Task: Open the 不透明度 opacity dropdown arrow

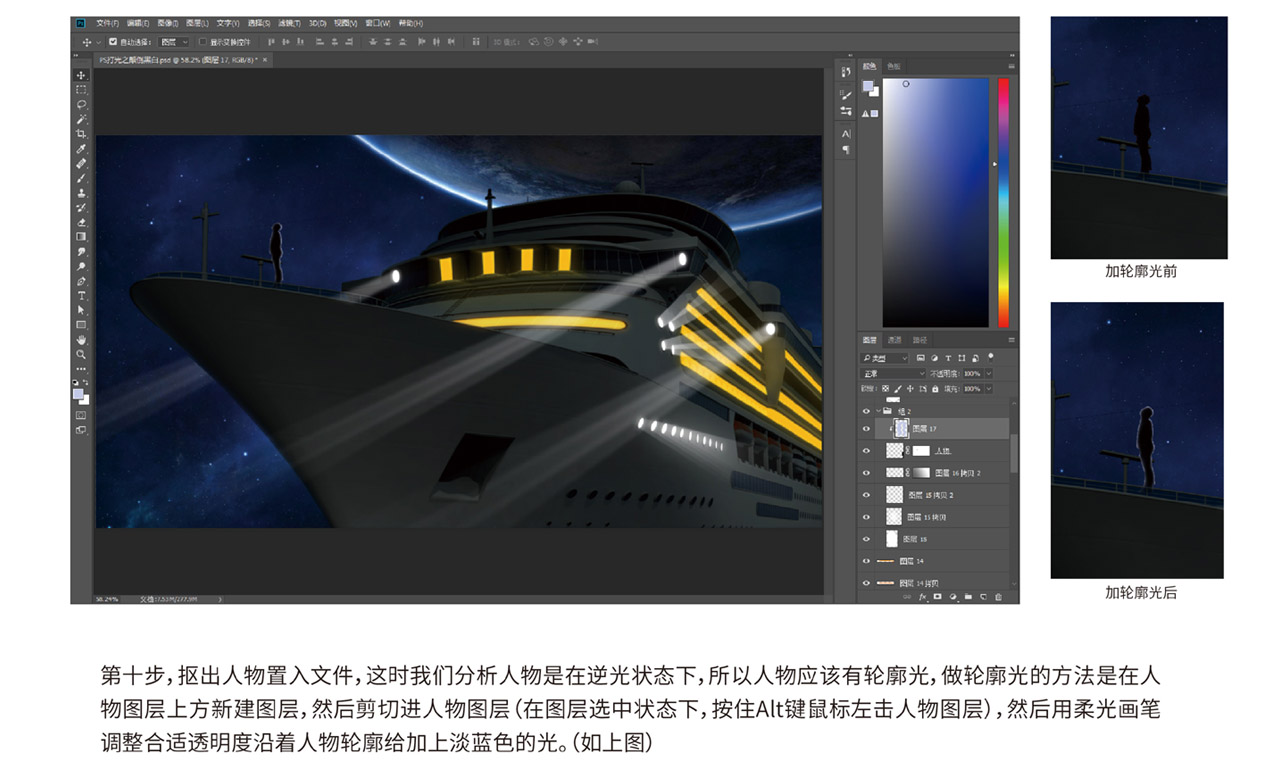Action: pos(989,373)
